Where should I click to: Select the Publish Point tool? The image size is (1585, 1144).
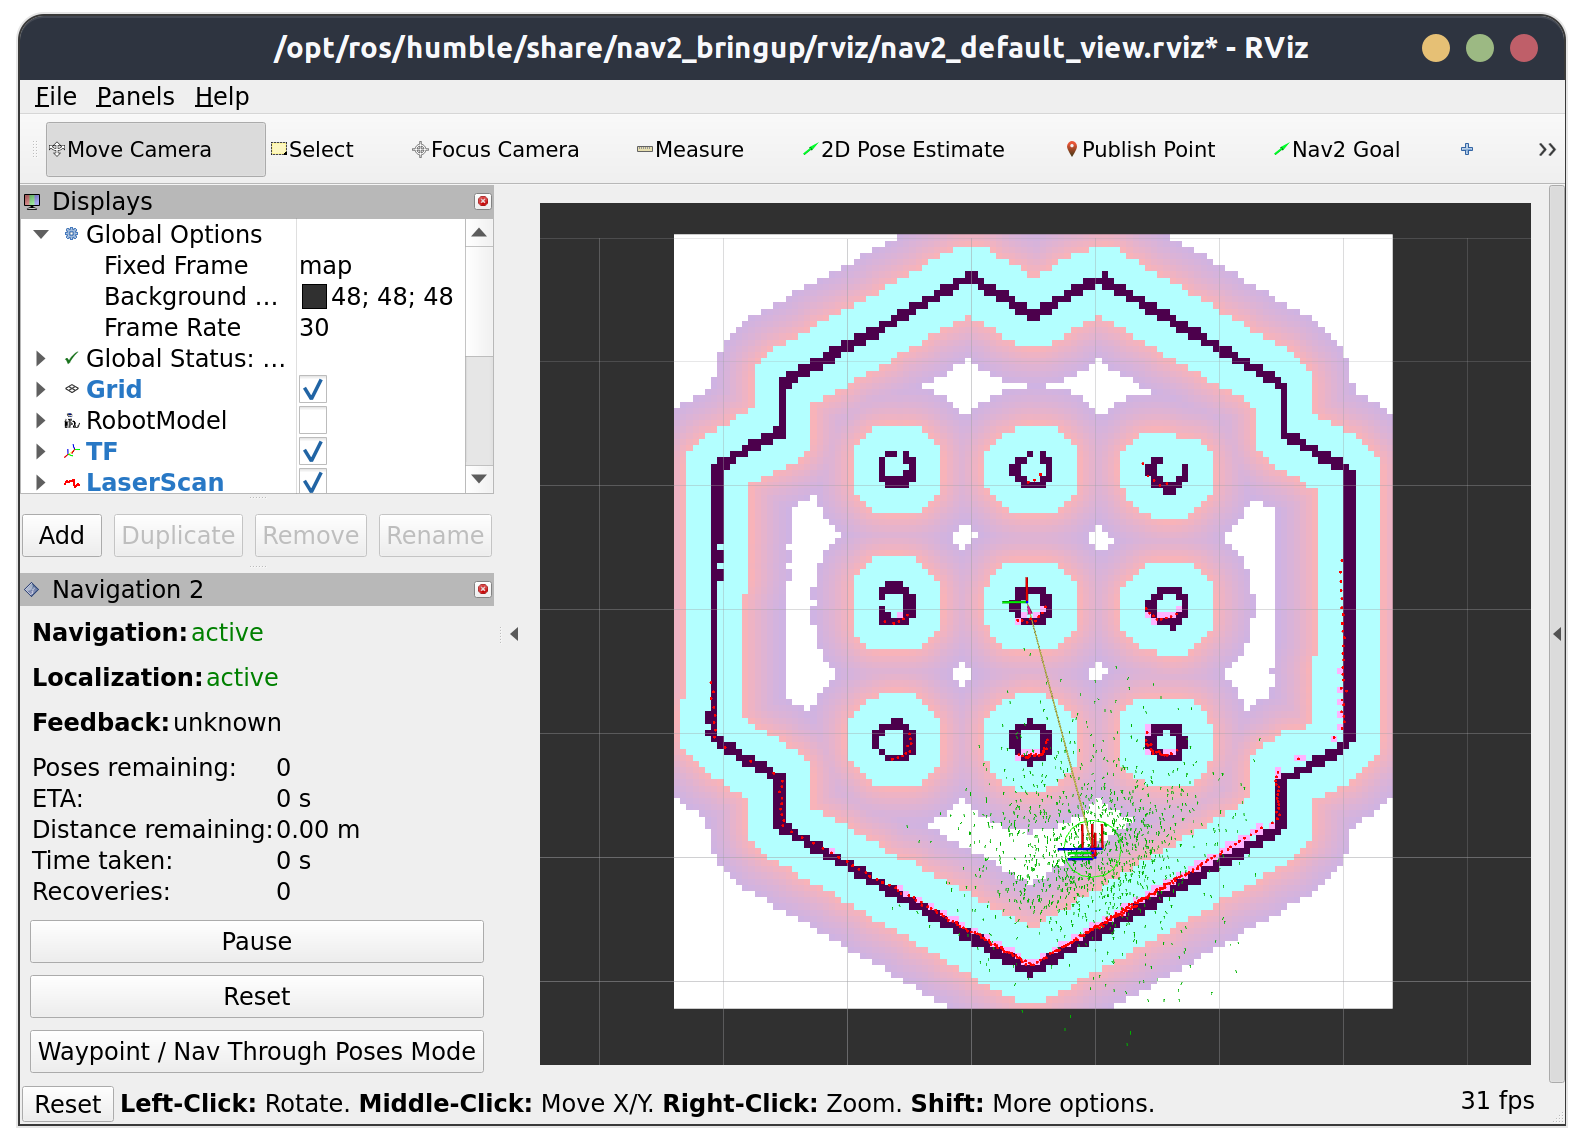(1140, 150)
